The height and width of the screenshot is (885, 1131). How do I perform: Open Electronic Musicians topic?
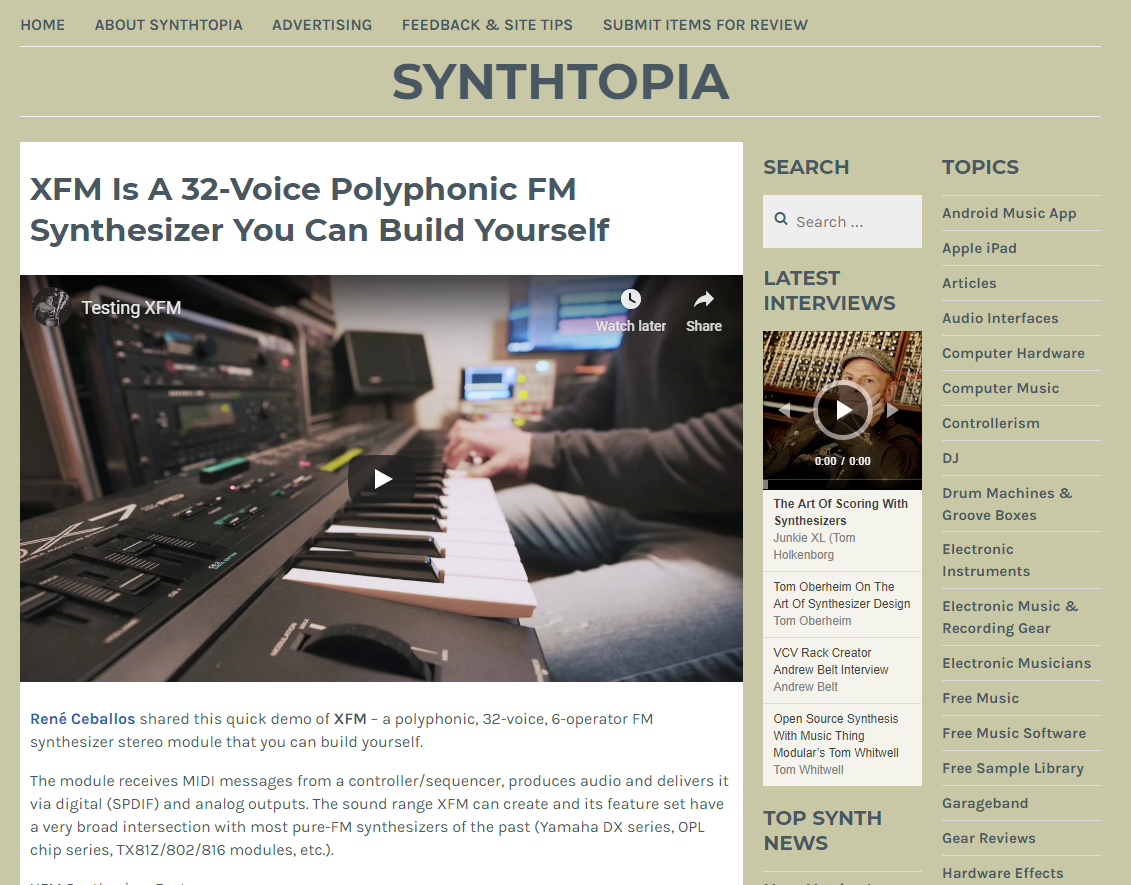point(1016,664)
